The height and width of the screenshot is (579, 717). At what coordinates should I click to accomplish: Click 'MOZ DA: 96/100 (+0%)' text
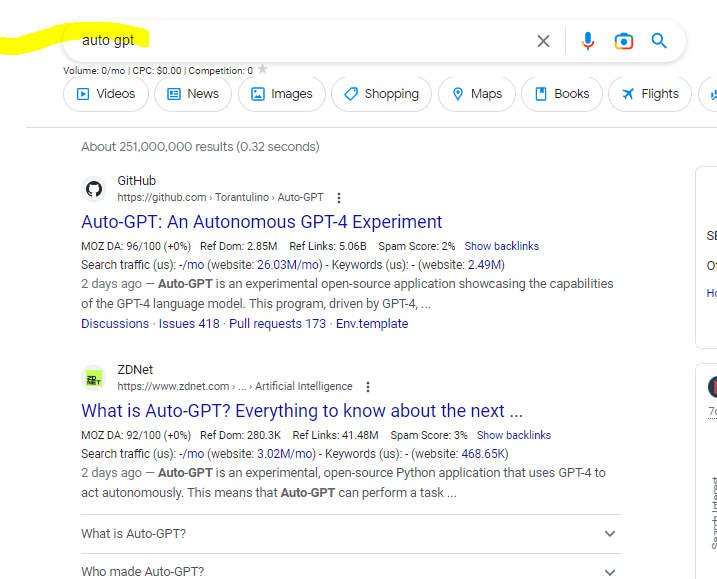(x=136, y=246)
